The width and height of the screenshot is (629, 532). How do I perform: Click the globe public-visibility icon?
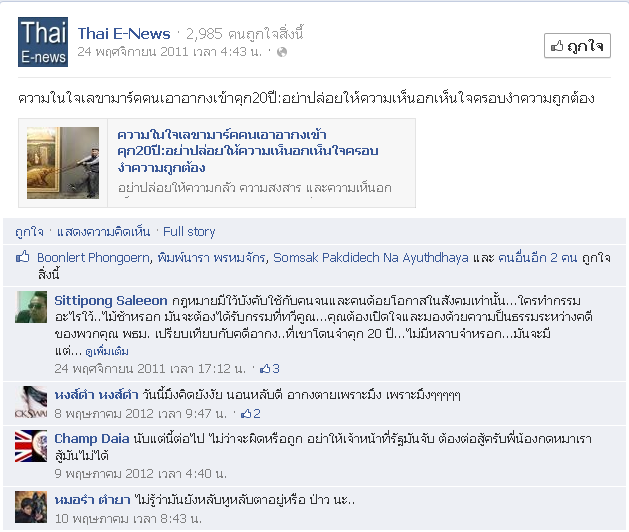(x=282, y=52)
